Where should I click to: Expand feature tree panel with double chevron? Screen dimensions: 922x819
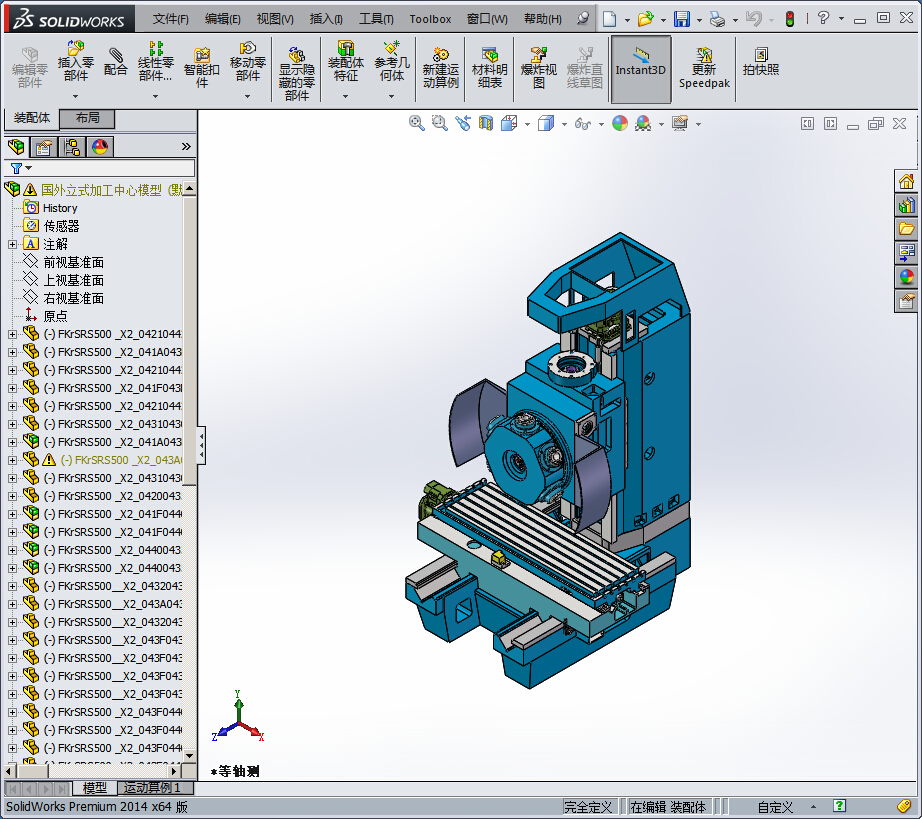click(186, 146)
